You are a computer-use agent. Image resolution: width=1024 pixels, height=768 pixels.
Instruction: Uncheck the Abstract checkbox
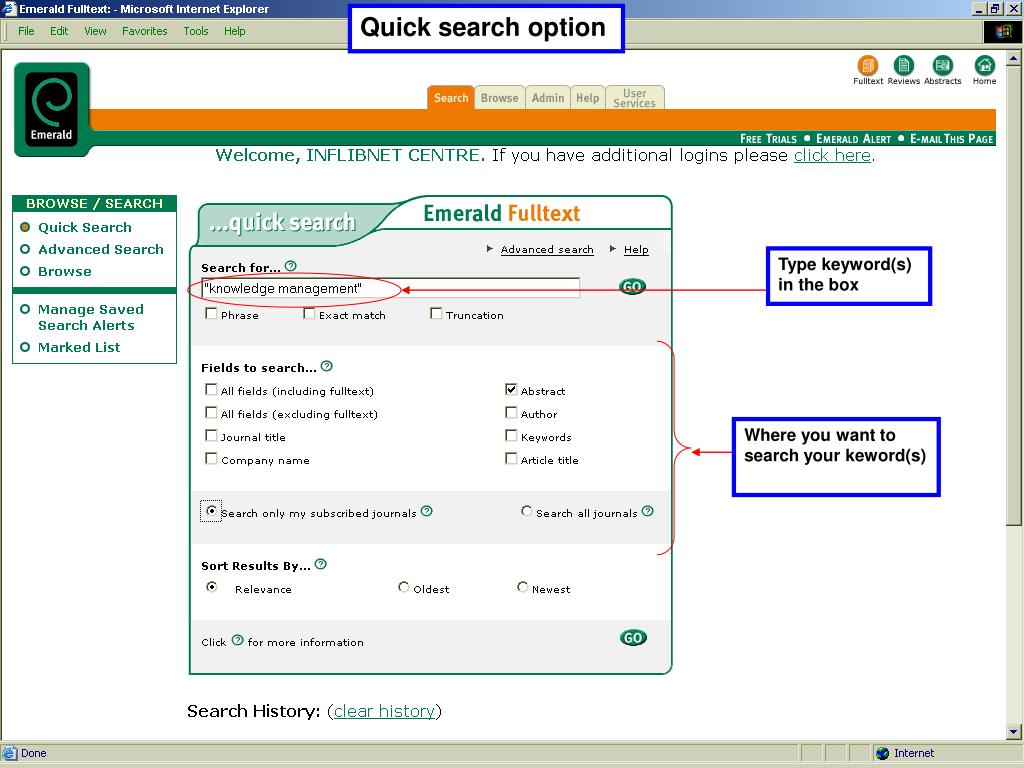point(511,390)
